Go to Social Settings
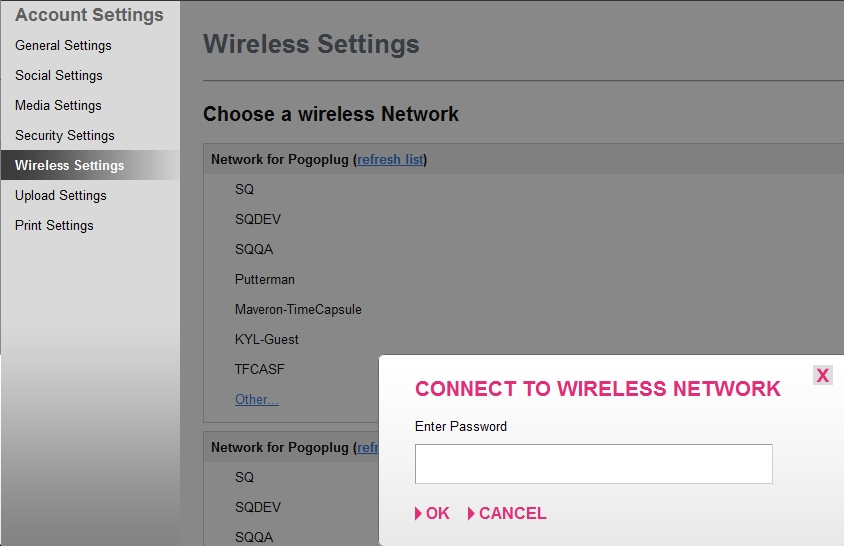 click(59, 75)
